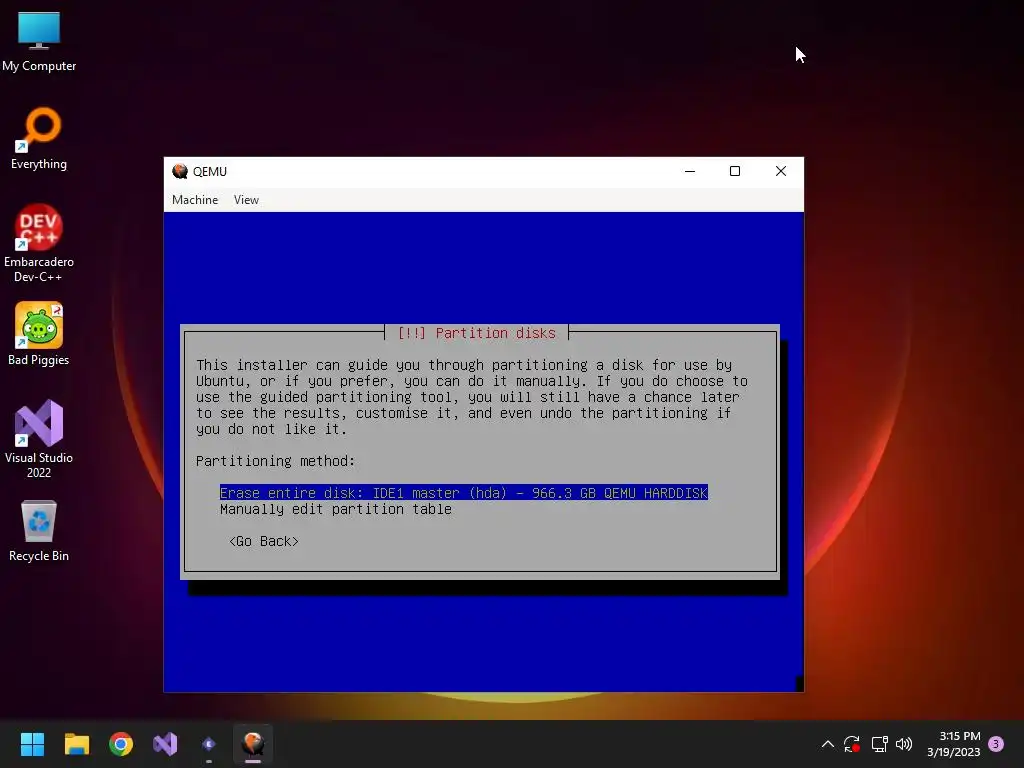Screen dimensions: 1024x768
Task: Activate the QEMU taskbar icon
Action: pos(253,744)
